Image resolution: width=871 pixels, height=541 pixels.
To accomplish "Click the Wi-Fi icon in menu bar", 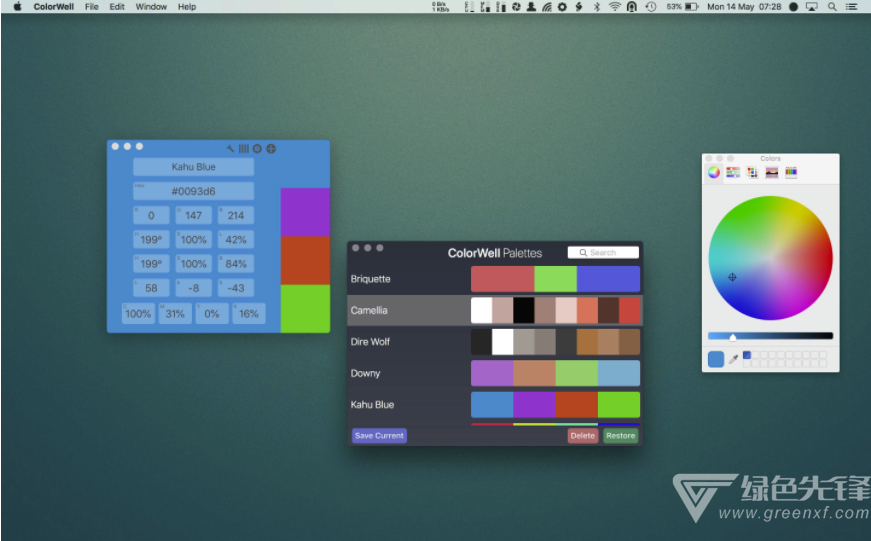I will (614, 7).
